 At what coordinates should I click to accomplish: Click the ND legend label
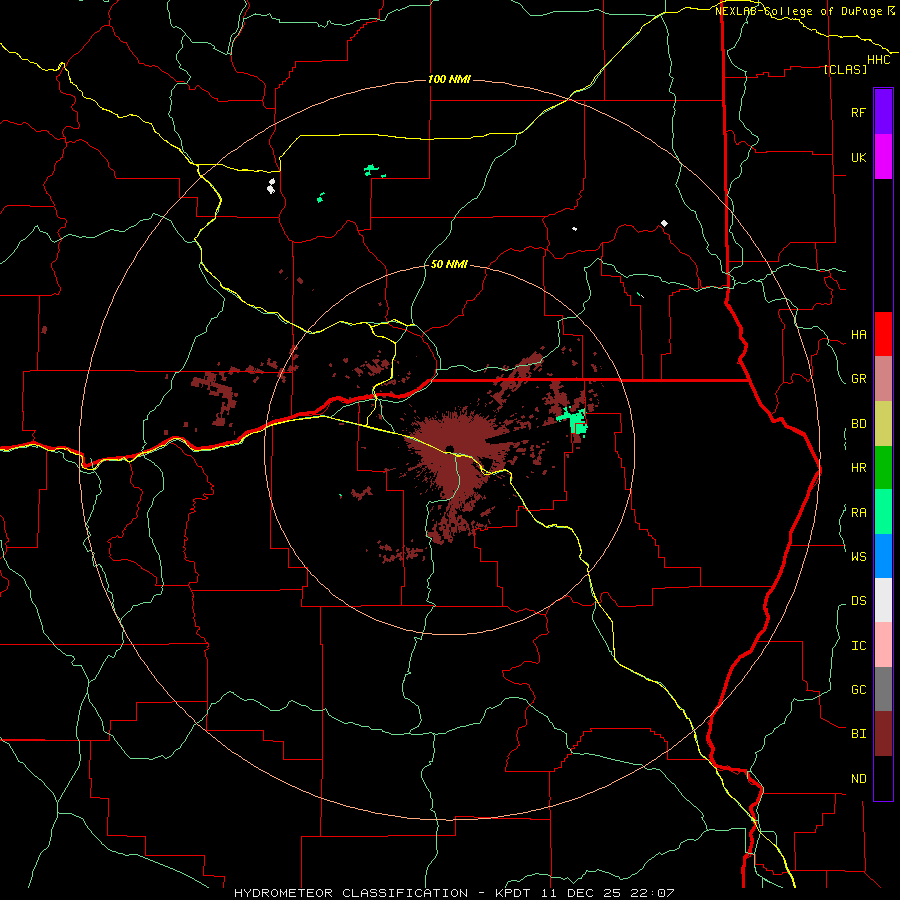pyautogui.click(x=858, y=779)
